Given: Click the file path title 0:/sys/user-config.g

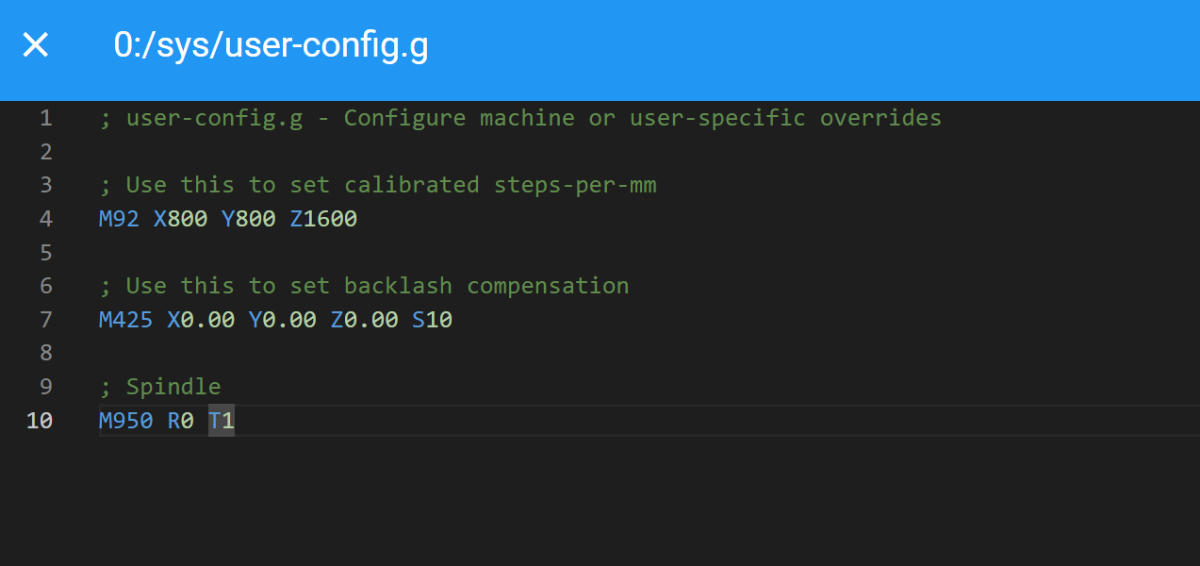Looking at the screenshot, I should (x=271, y=46).
